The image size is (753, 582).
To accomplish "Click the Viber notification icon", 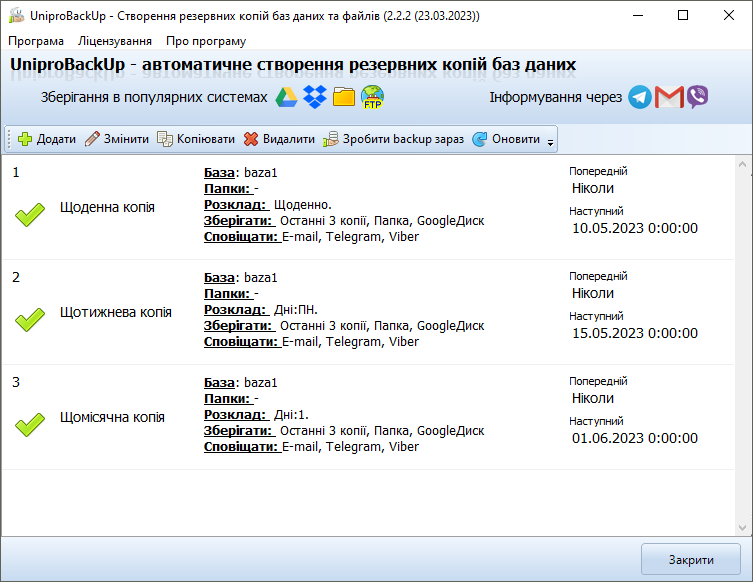I will pos(697,97).
